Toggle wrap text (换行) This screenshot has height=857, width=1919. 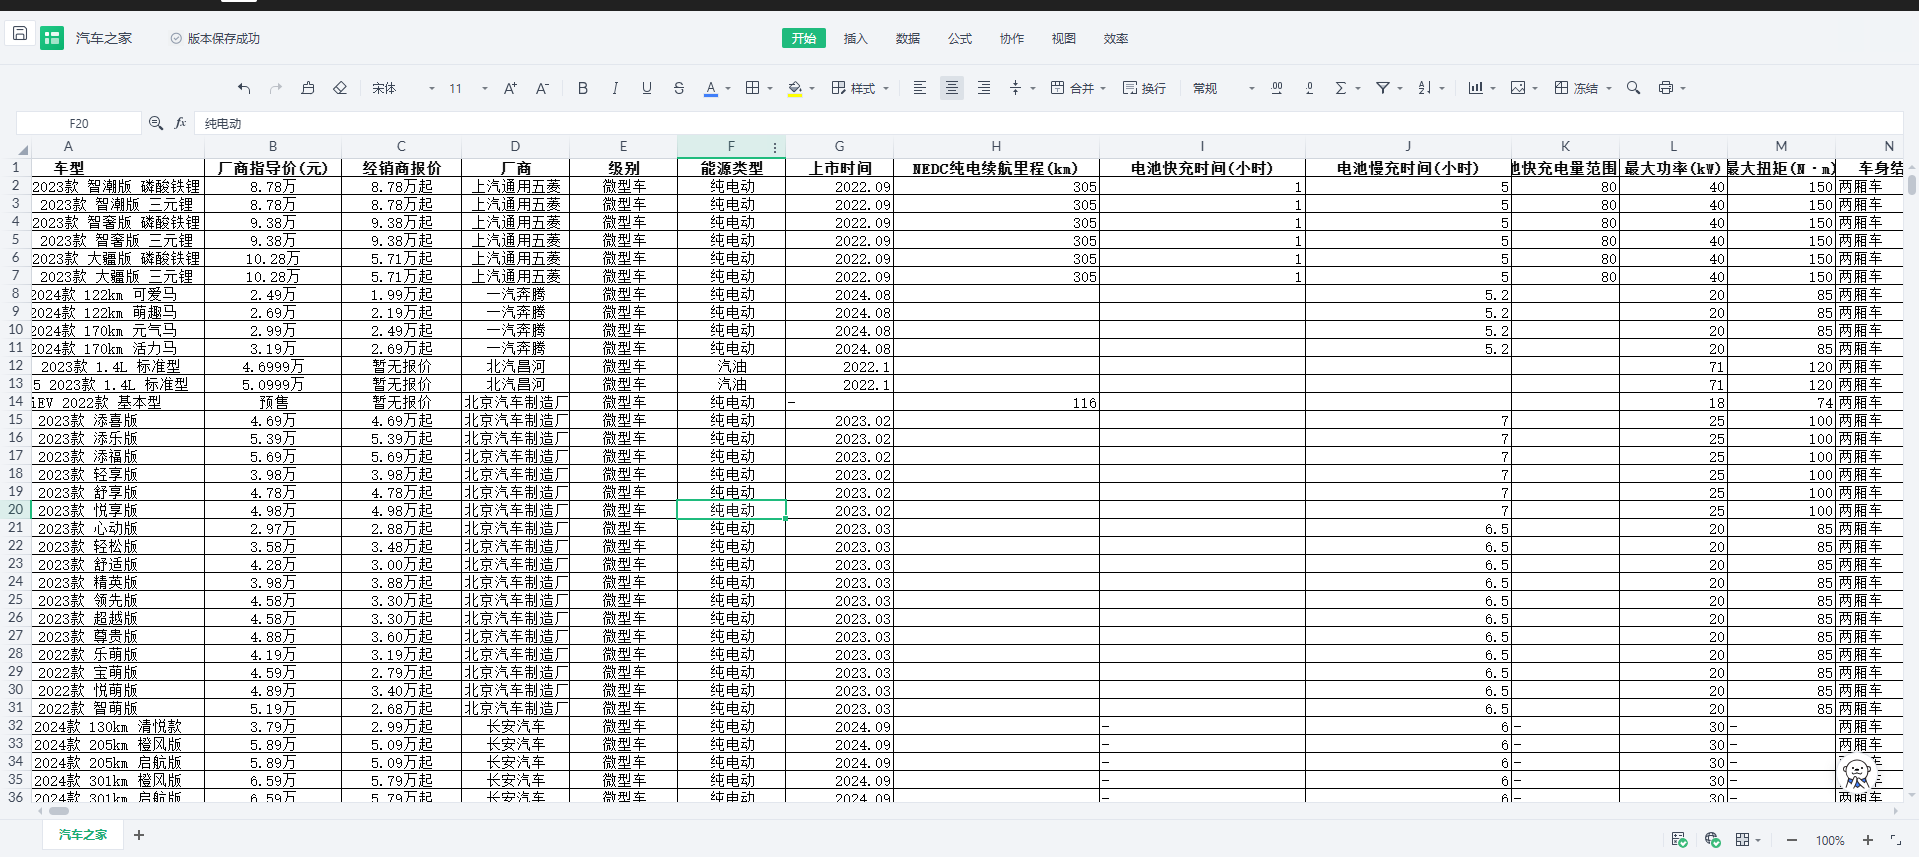click(1144, 88)
